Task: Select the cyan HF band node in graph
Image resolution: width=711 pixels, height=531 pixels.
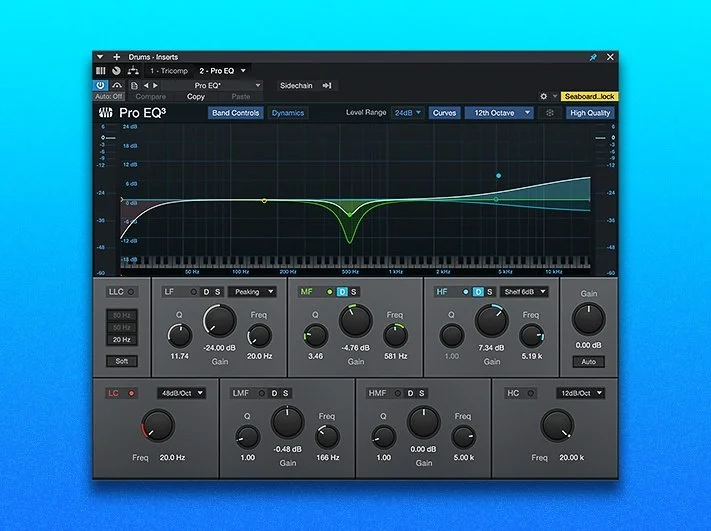Action: coord(498,176)
